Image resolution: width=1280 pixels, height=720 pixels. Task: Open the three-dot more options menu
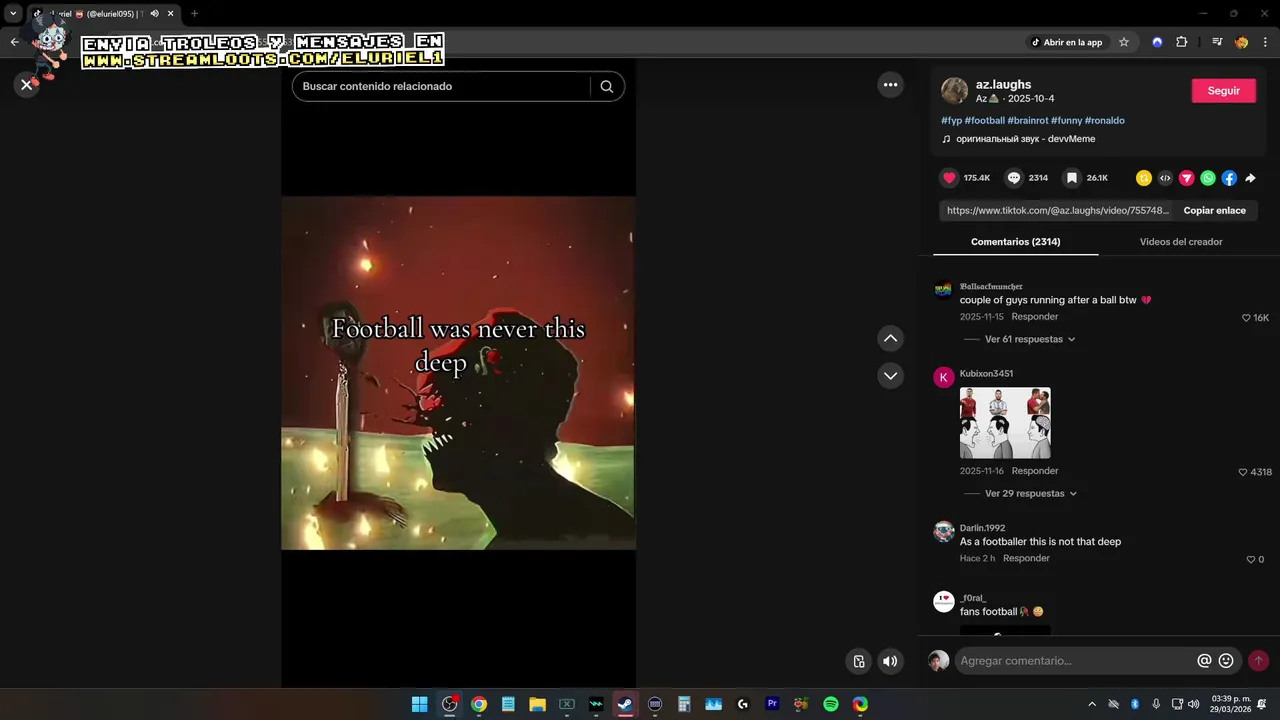coord(890,85)
